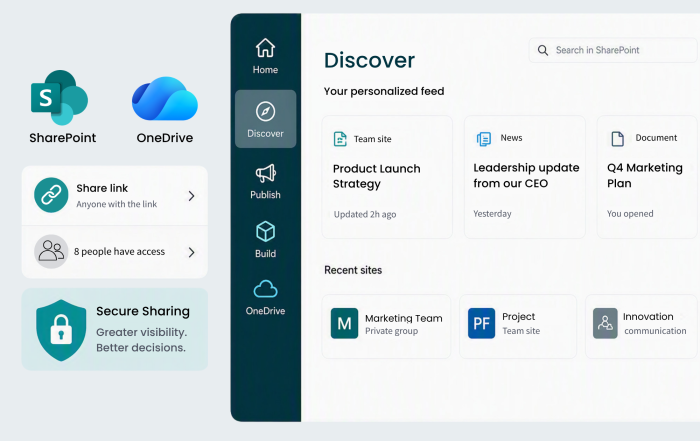This screenshot has width=700, height=441.
Task: Open the Product Launch Strategy card title
Action: pyautogui.click(x=376, y=176)
